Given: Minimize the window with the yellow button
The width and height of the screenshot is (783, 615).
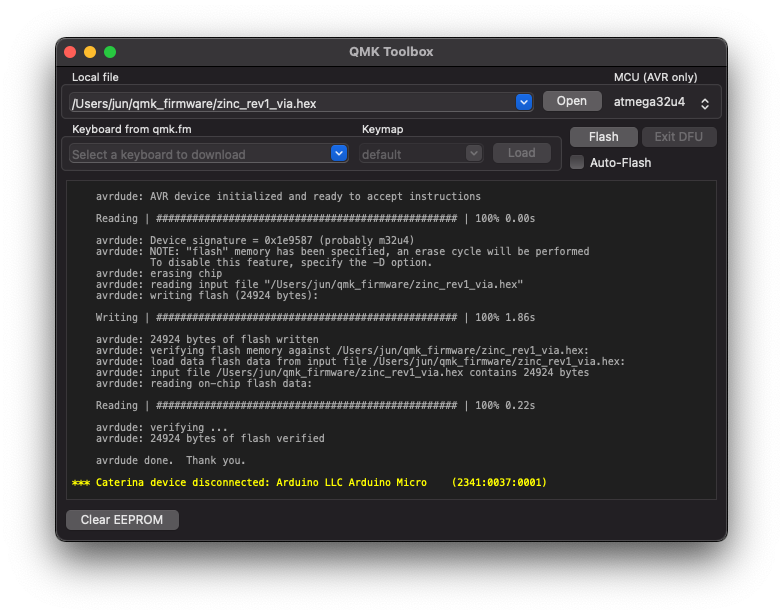Looking at the screenshot, I should (x=90, y=52).
